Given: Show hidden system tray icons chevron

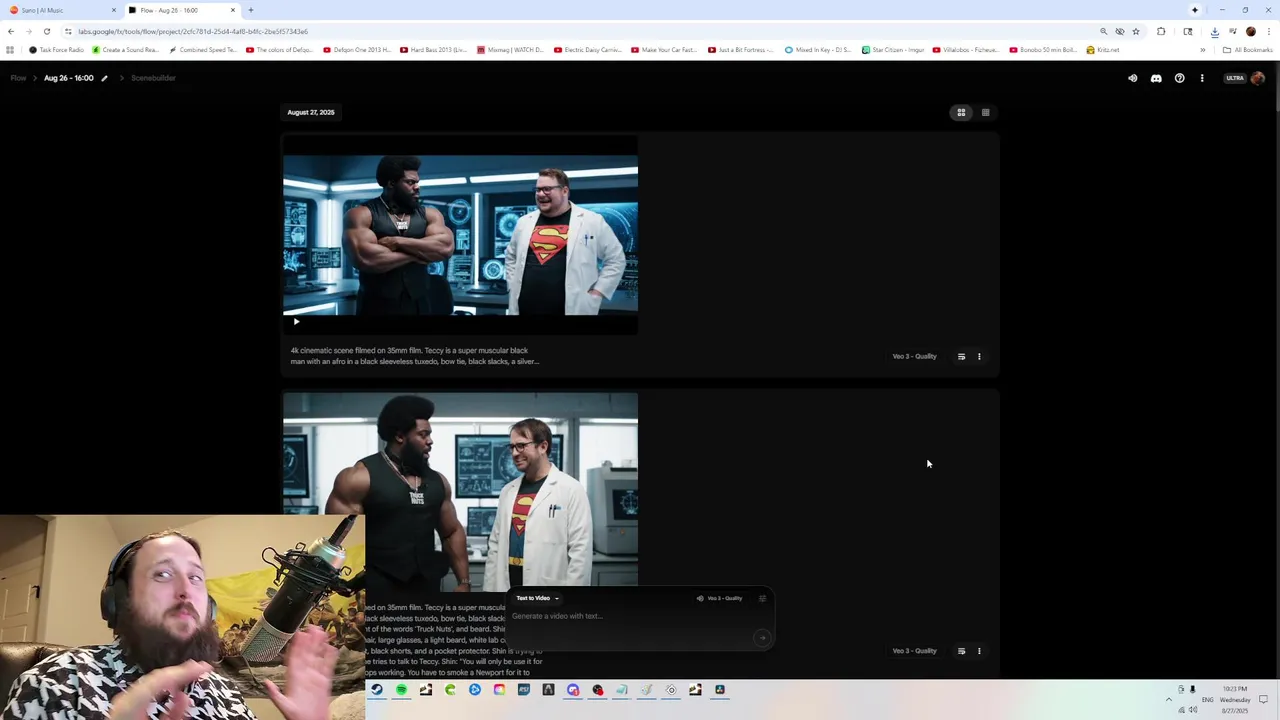Looking at the screenshot, I should tap(1168, 700).
